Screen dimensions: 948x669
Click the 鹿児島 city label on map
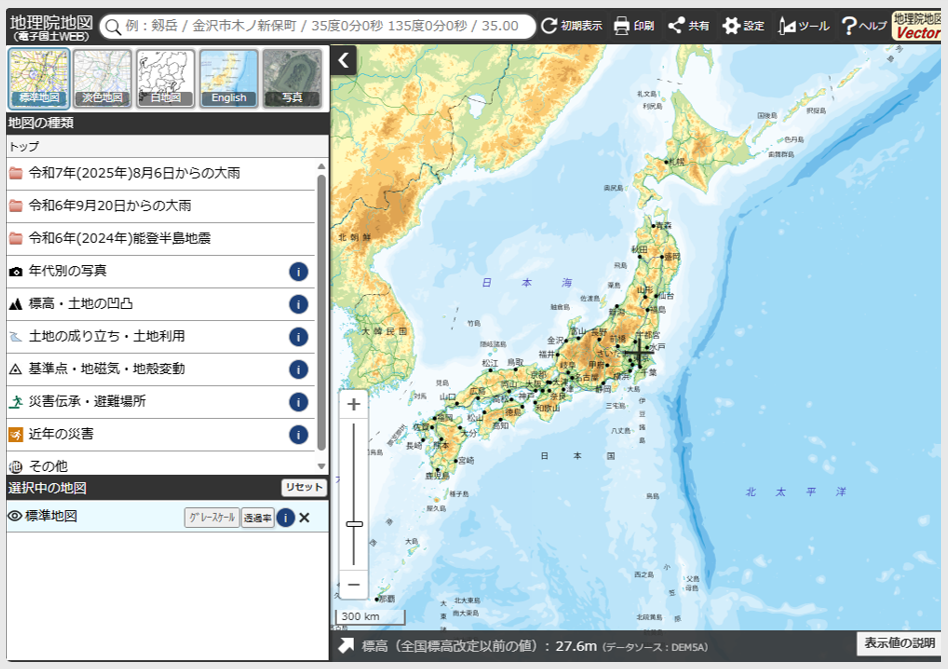coord(438,476)
